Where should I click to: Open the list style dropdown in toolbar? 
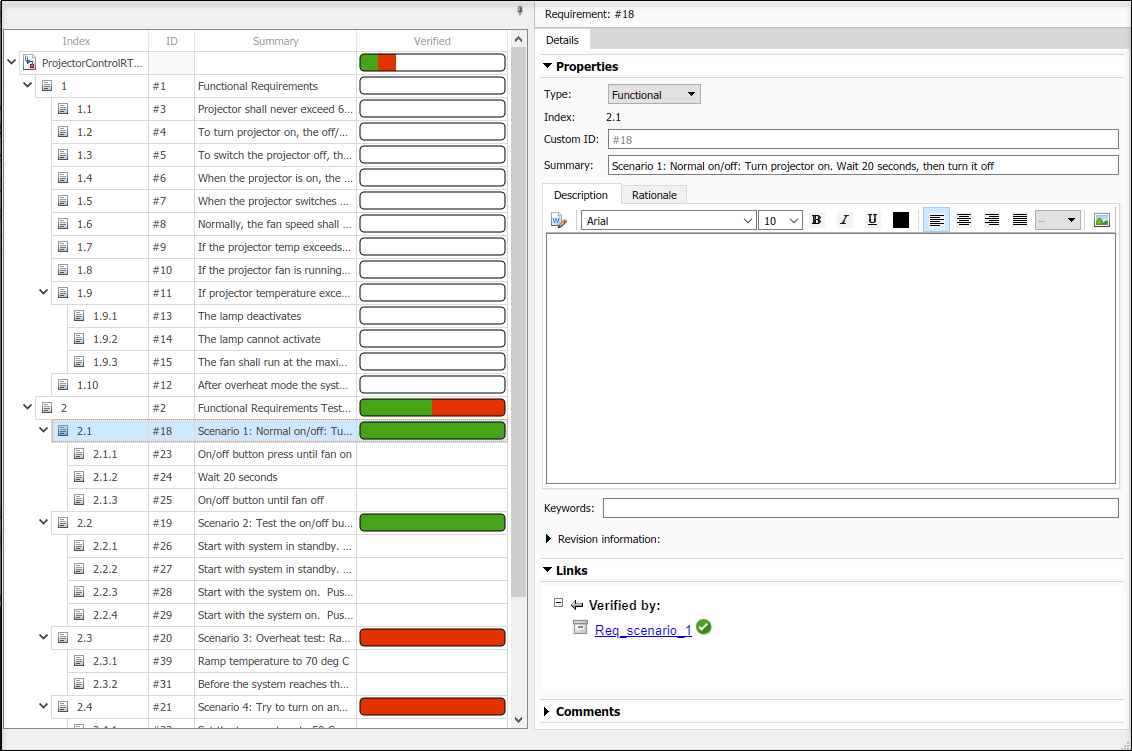pyautogui.click(x=1058, y=220)
